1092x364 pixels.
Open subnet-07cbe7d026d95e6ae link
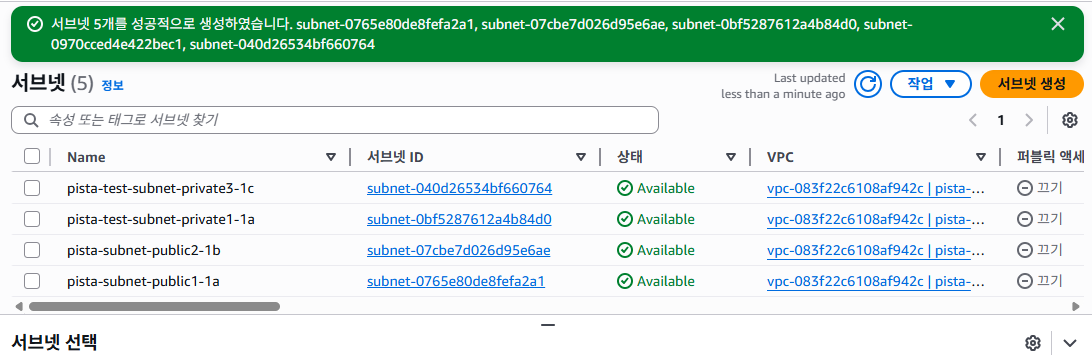(459, 250)
